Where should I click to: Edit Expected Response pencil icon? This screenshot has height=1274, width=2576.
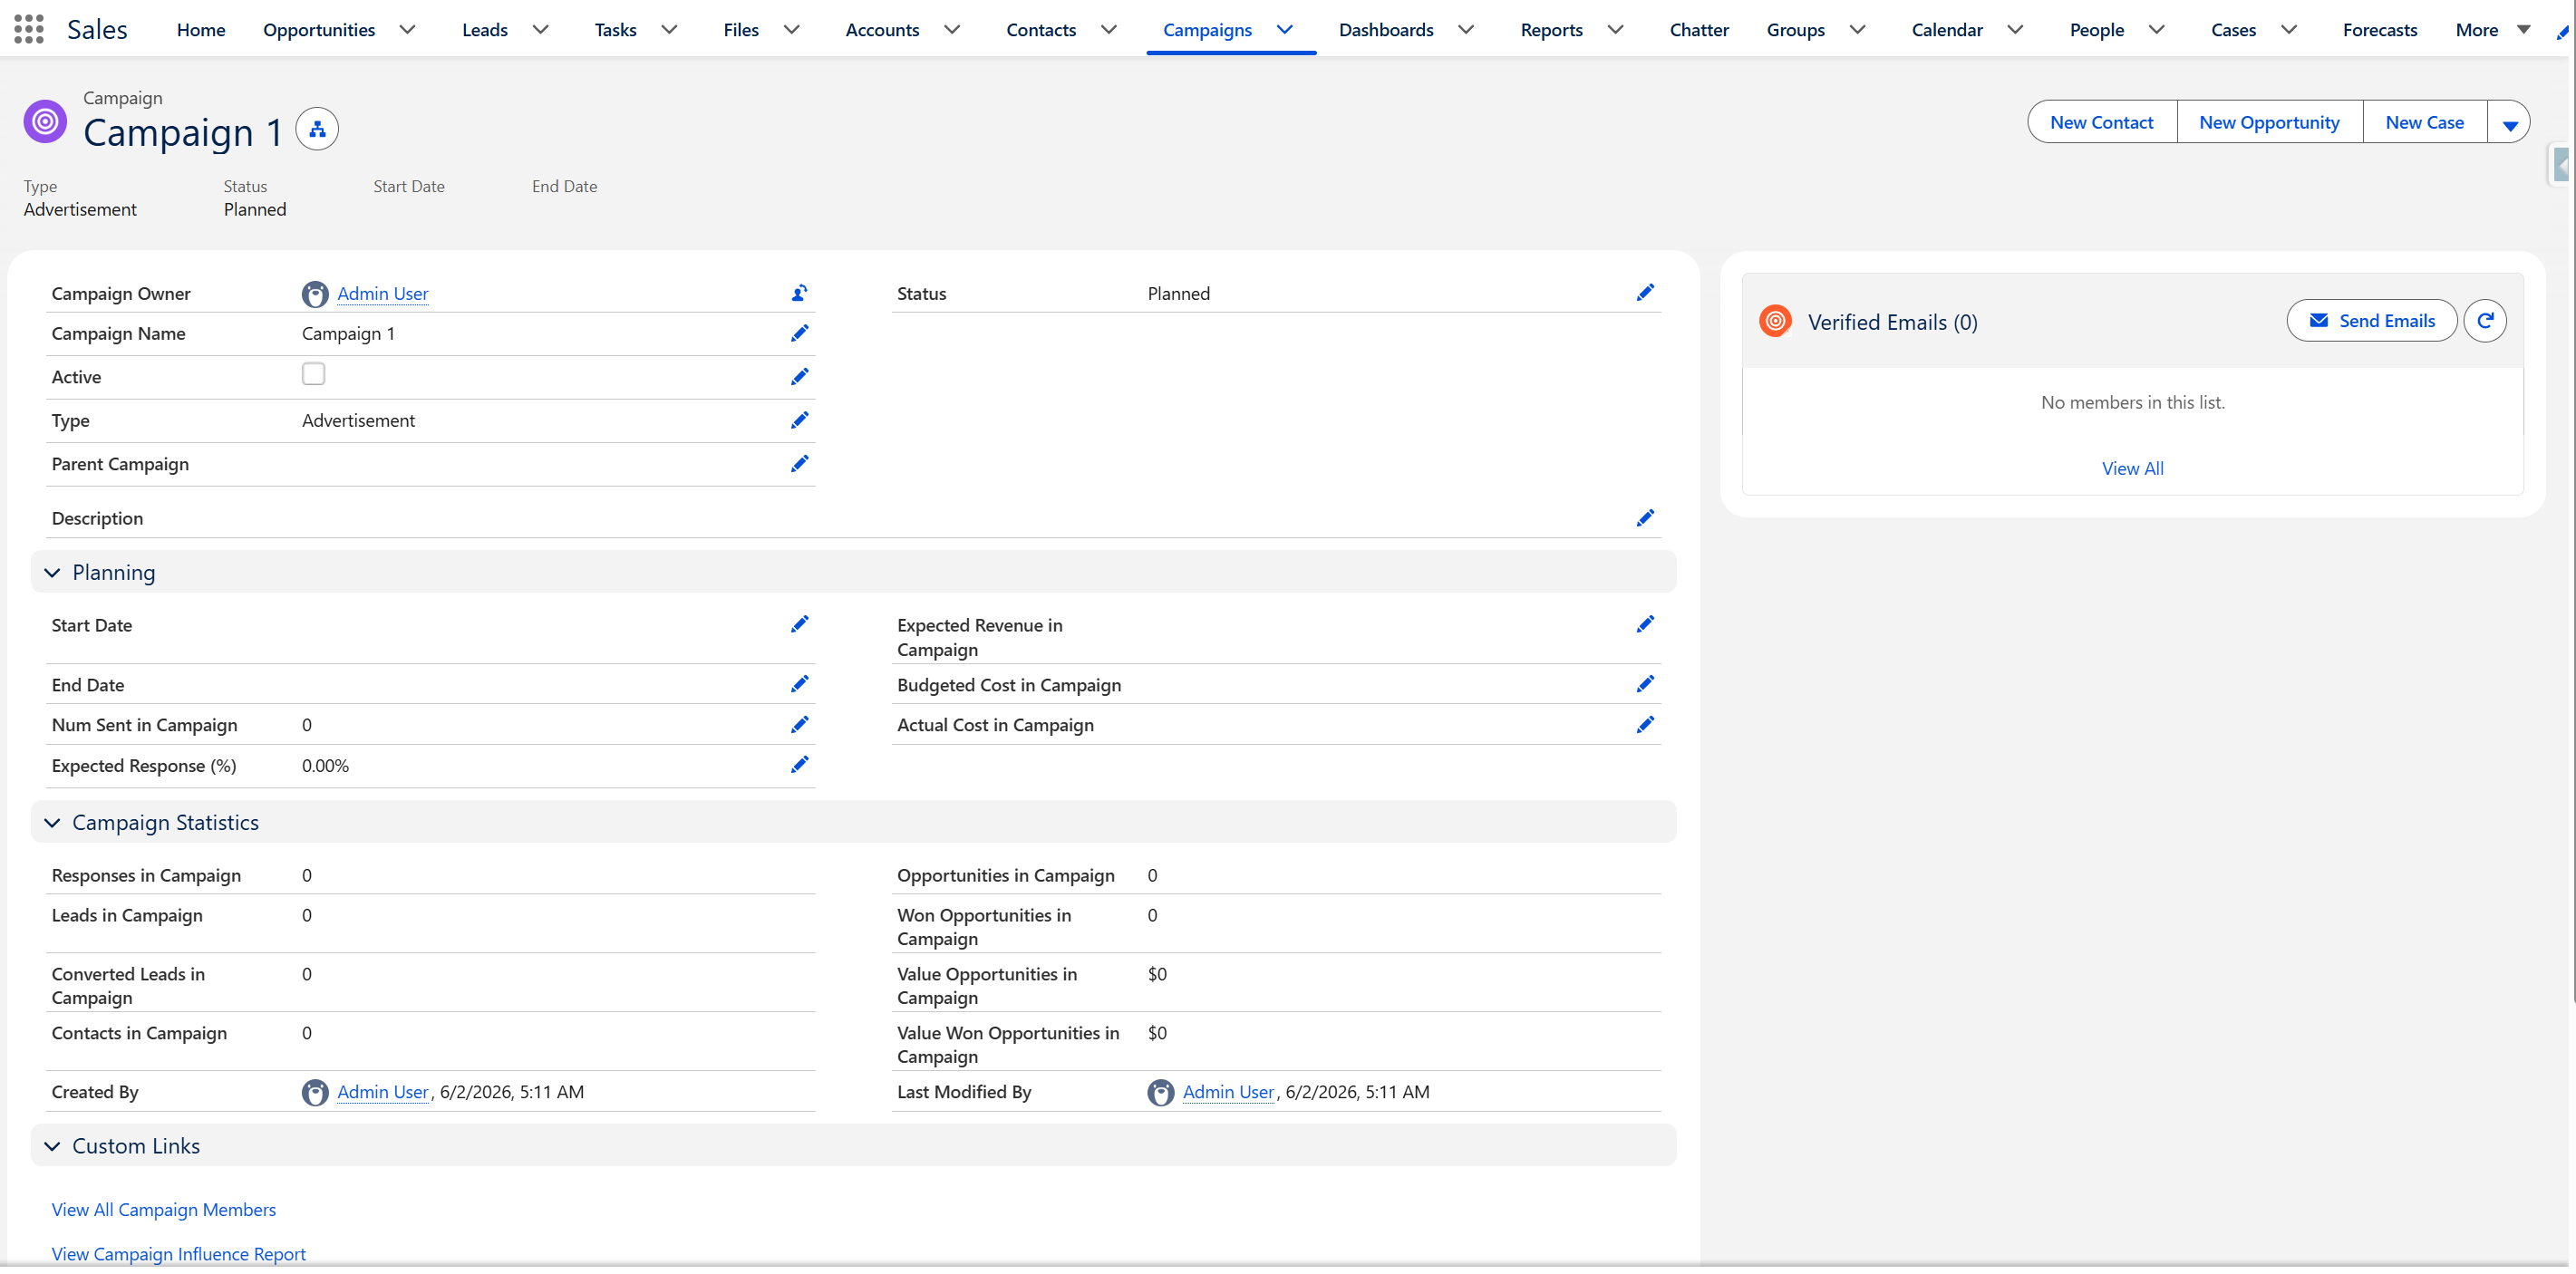800,765
